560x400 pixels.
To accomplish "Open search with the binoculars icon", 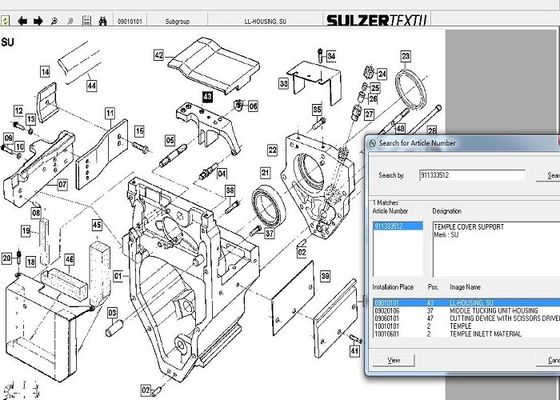I will [103, 21].
